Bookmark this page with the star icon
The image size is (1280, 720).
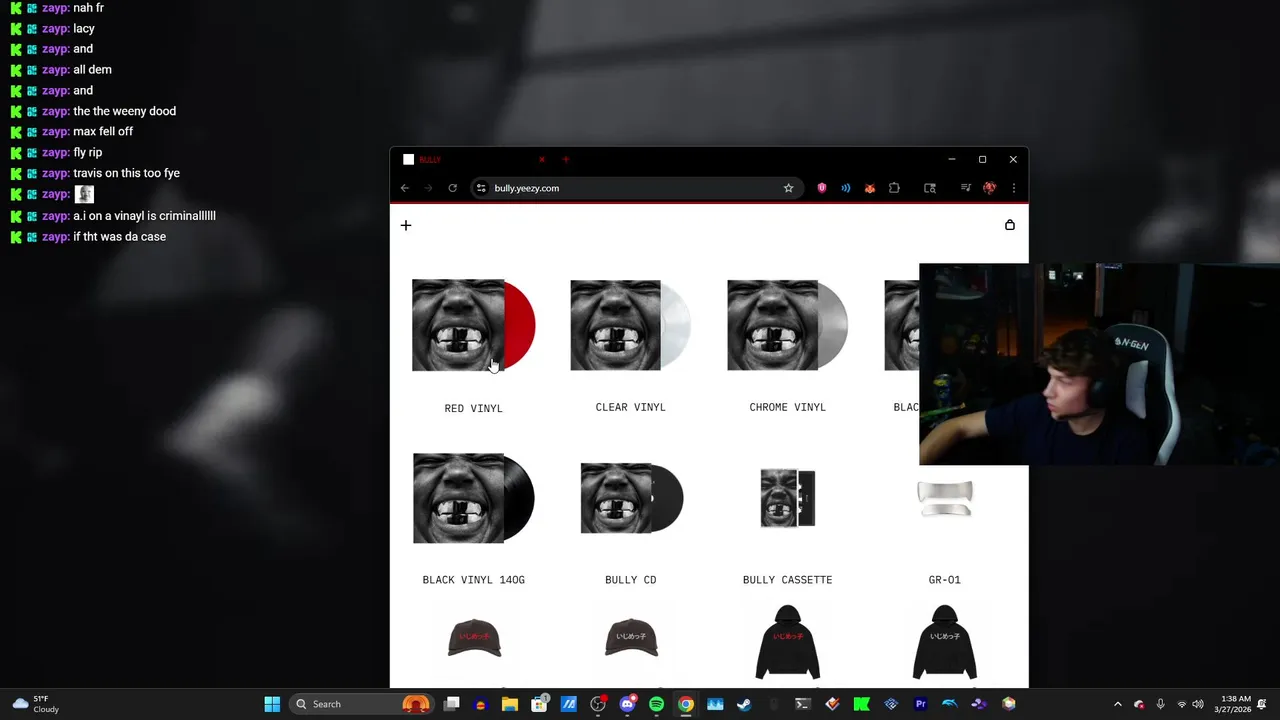point(788,188)
